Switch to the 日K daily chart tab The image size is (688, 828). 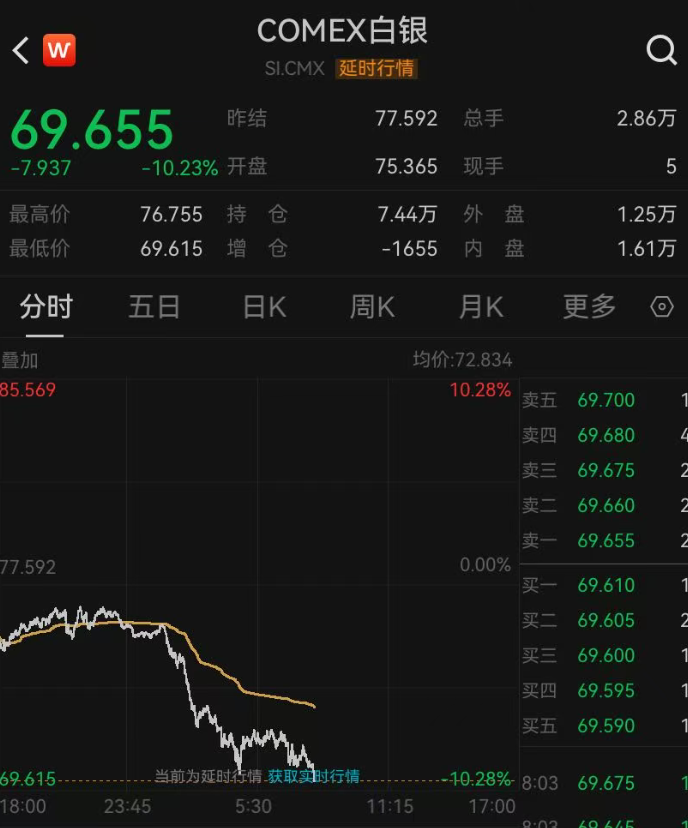click(264, 307)
